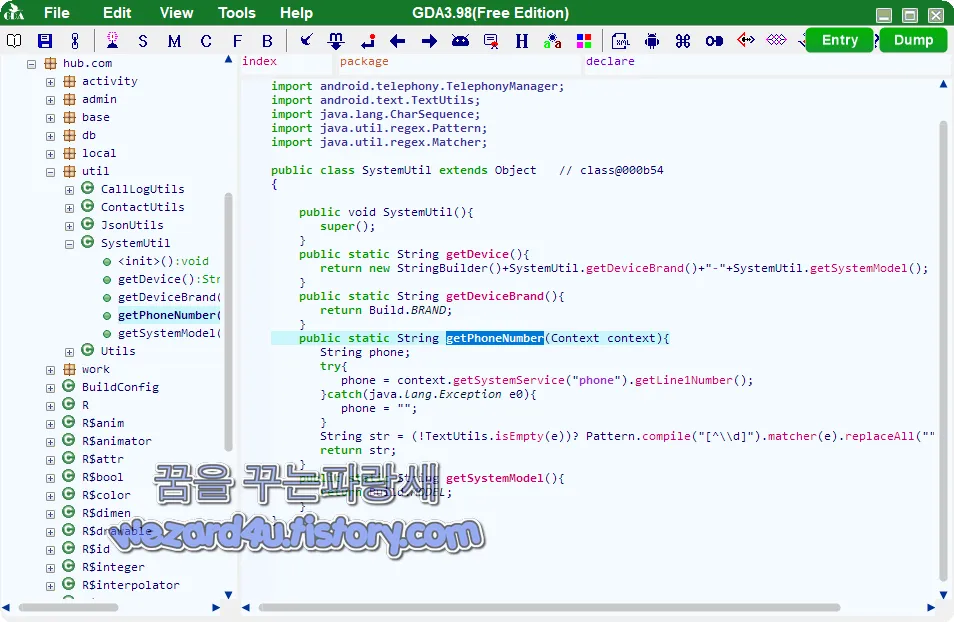Open the Help menu
Screen dimensions: 954x622
[x=296, y=13]
